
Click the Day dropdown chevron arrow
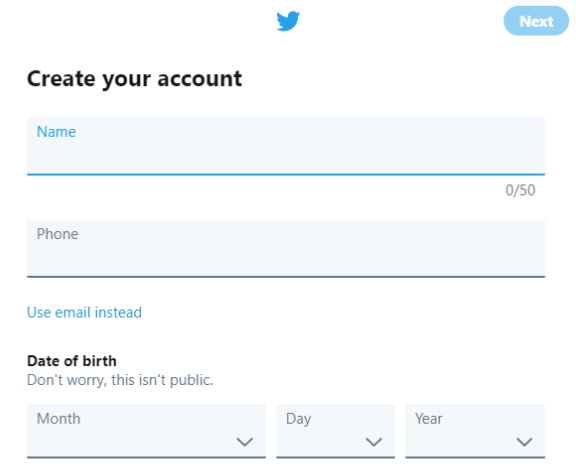point(374,442)
